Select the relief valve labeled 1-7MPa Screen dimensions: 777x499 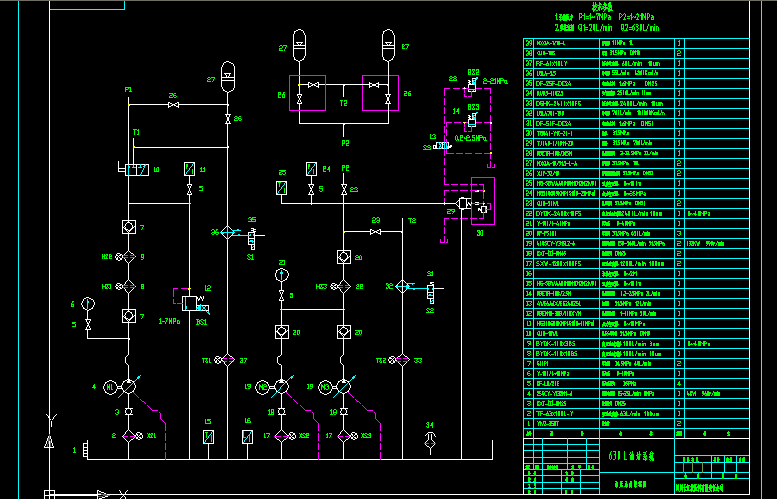click(186, 298)
